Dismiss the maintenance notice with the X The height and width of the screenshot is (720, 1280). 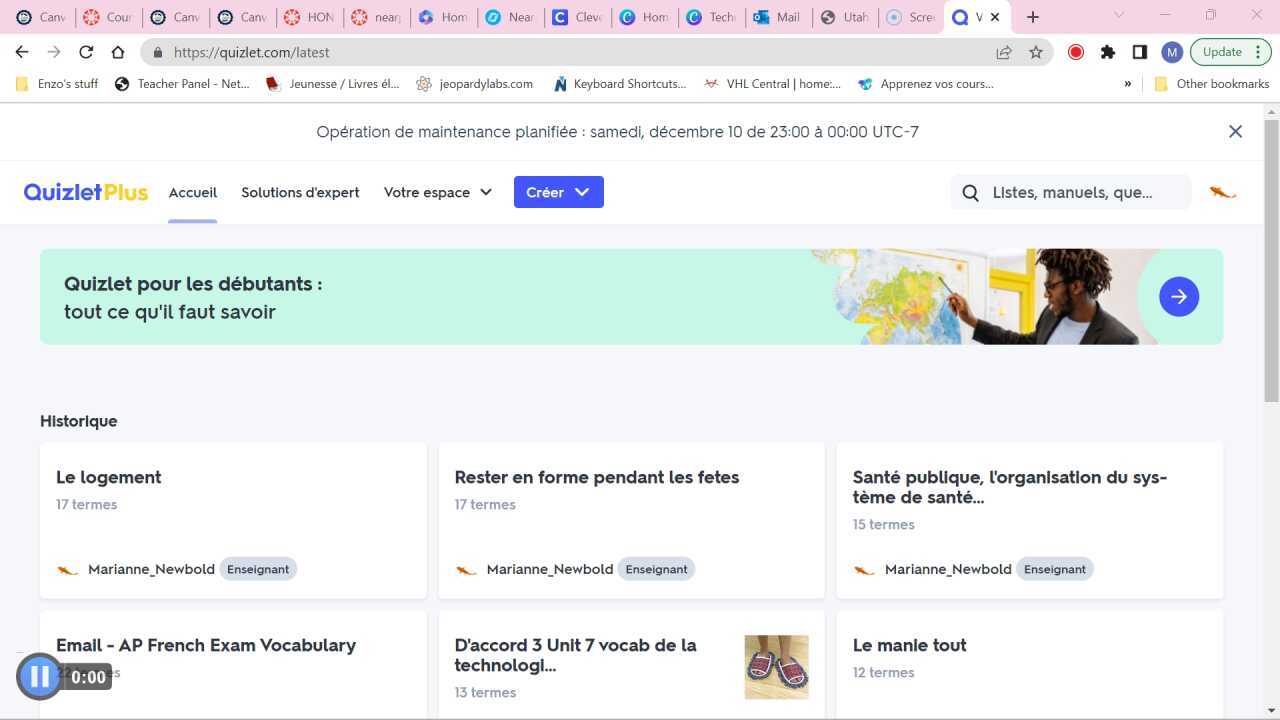coord(1235,131)
